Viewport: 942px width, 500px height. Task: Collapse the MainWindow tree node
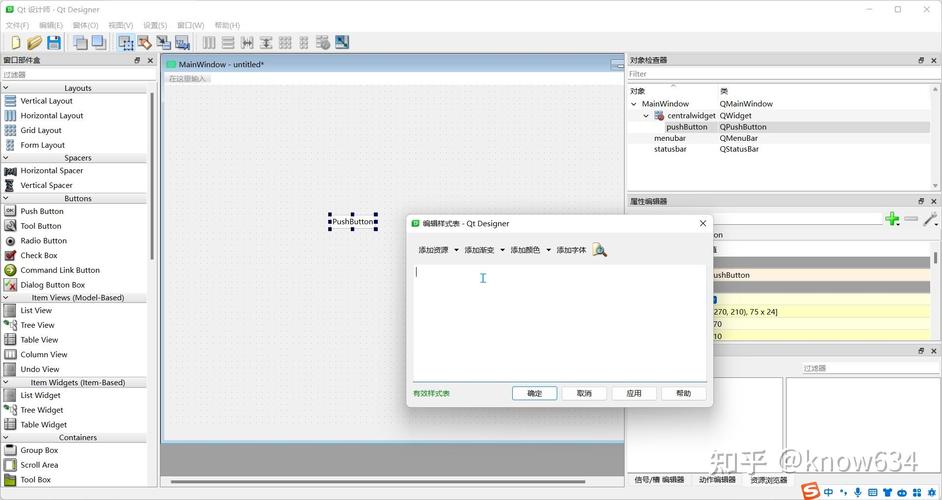[x=634, y=104]
